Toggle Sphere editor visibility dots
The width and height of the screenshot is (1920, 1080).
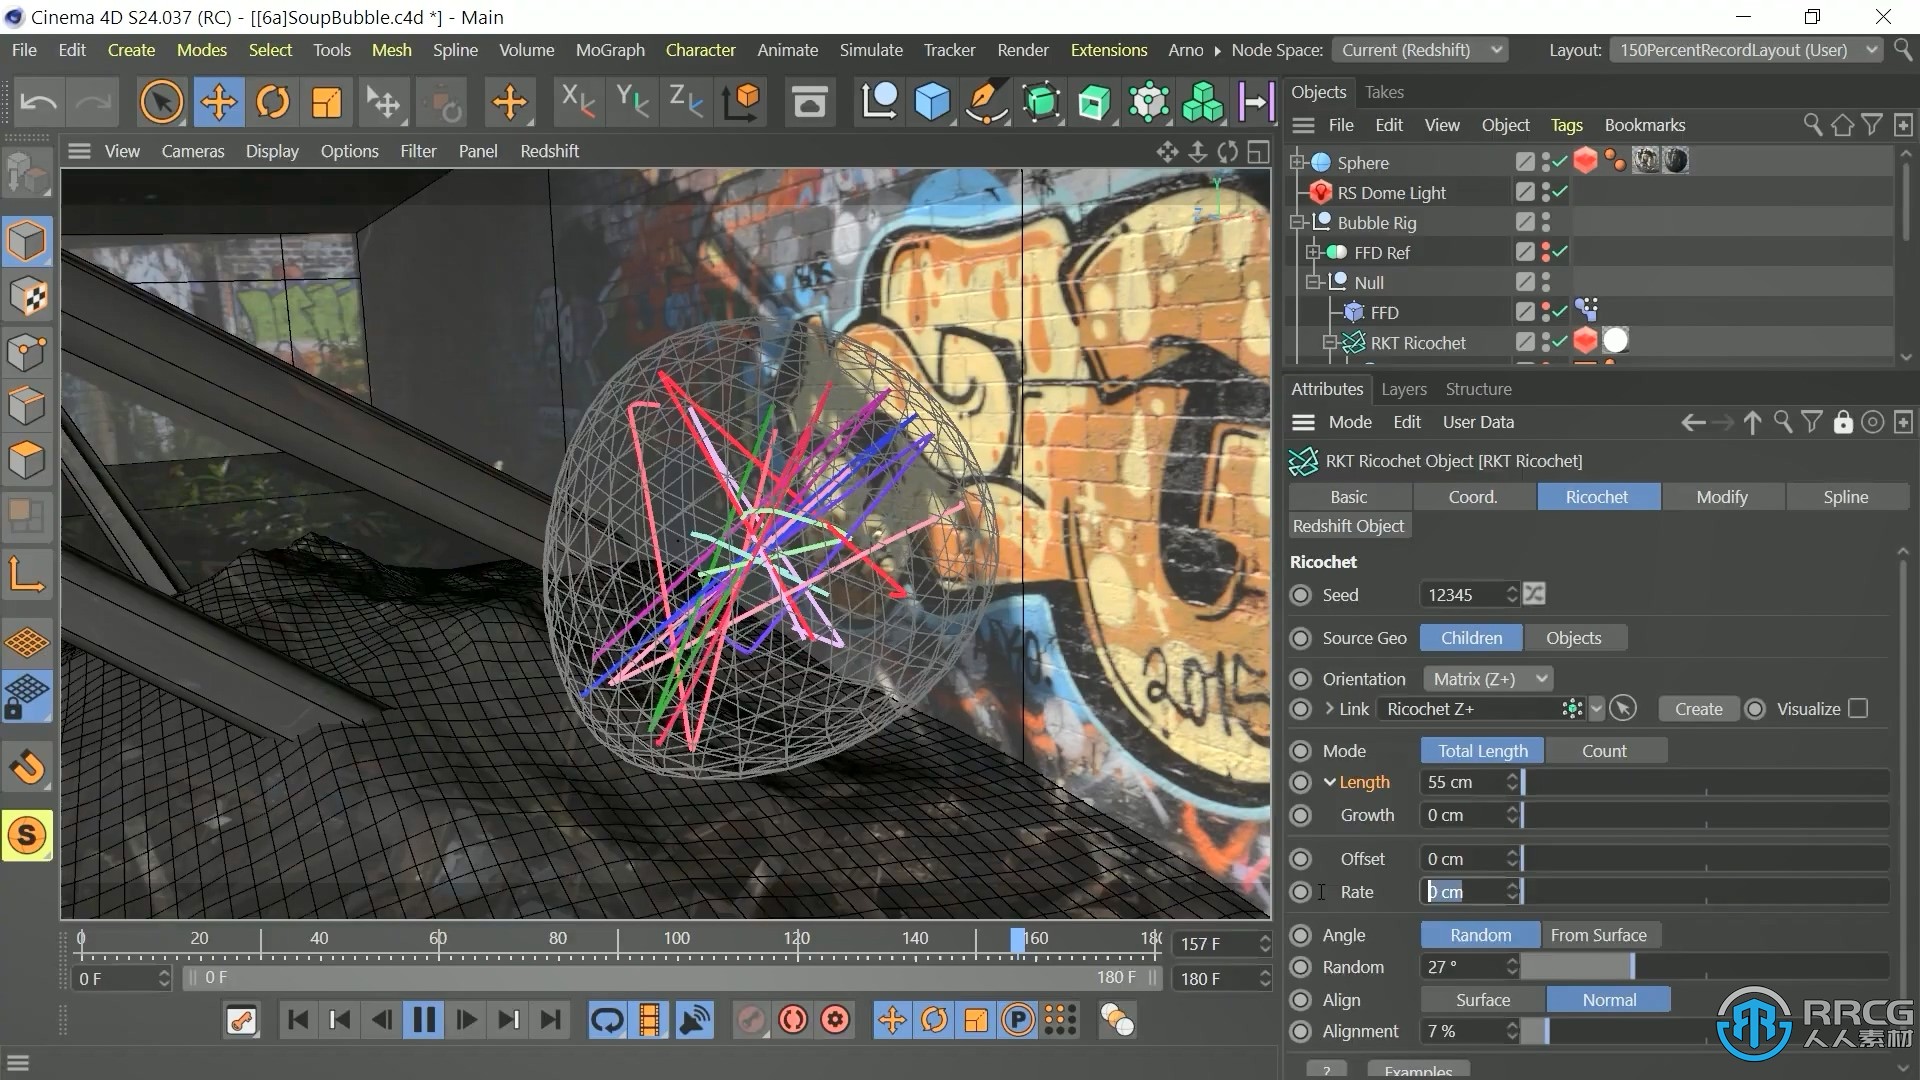coord(1546,162)
